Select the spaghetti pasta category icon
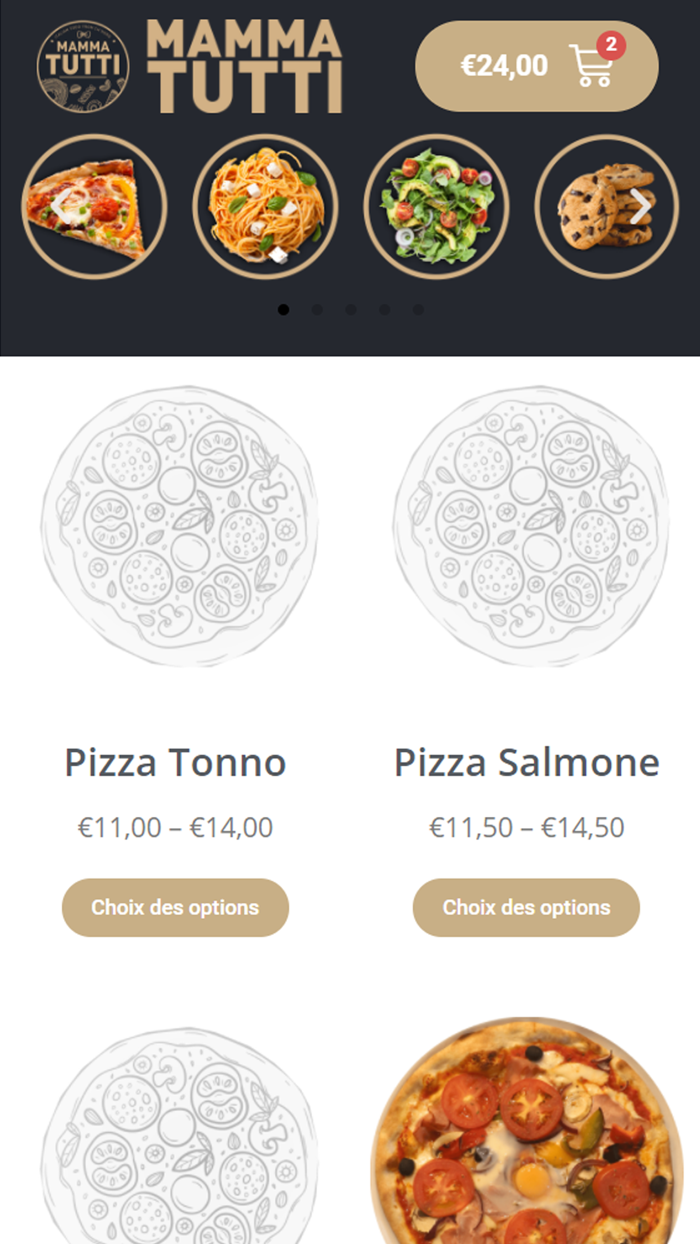The image size is (700, 1244). pos(266,206)
